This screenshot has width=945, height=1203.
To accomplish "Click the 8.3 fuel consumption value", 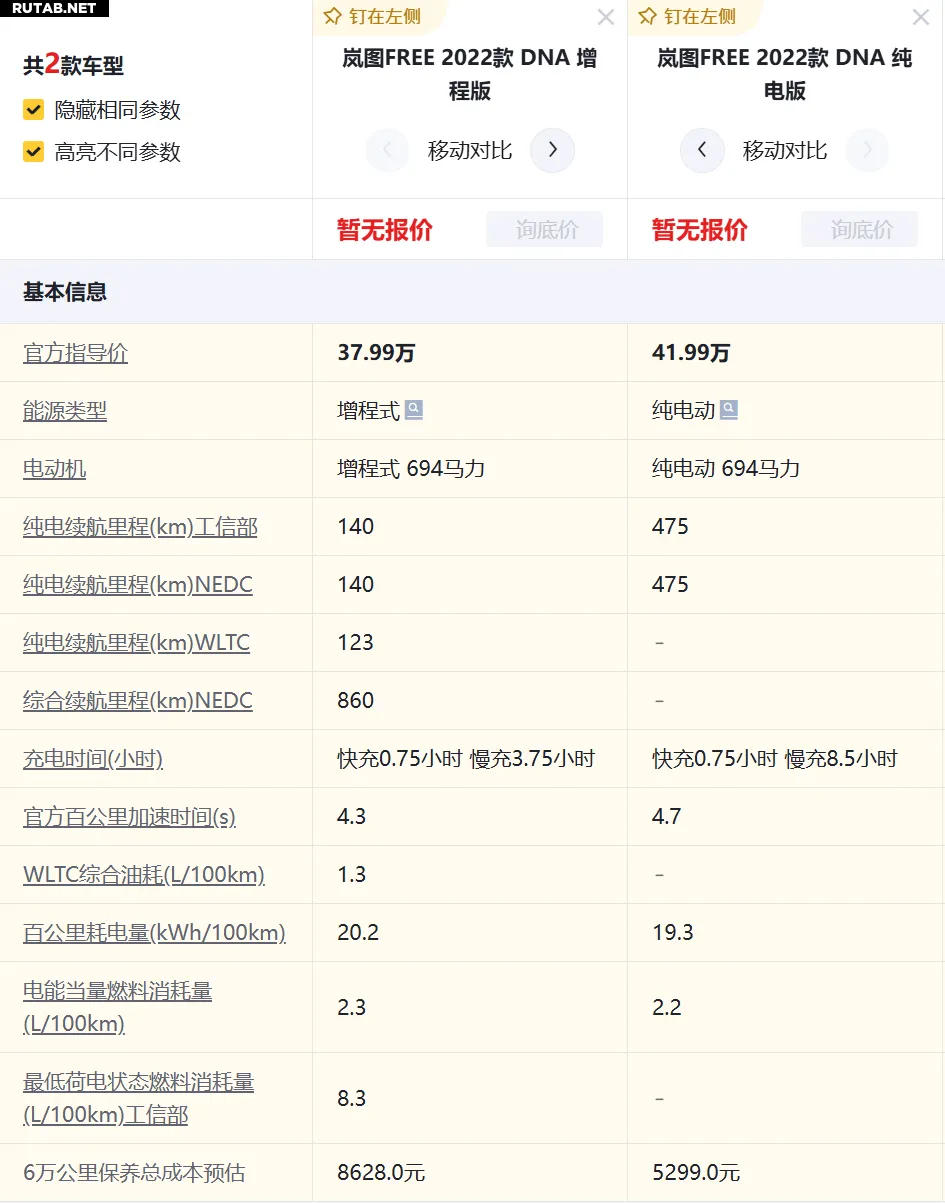I will pyautogui.click(x=352, y=1098).
